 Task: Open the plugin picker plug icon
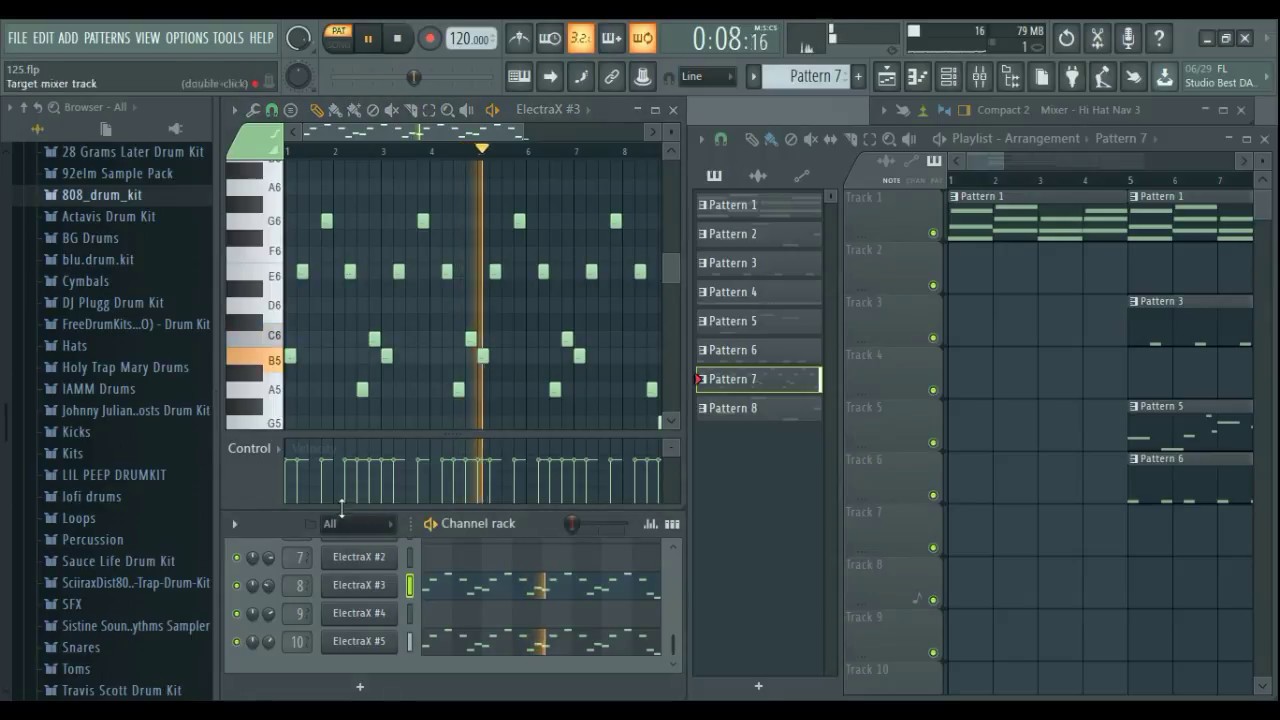point(1072,76)
